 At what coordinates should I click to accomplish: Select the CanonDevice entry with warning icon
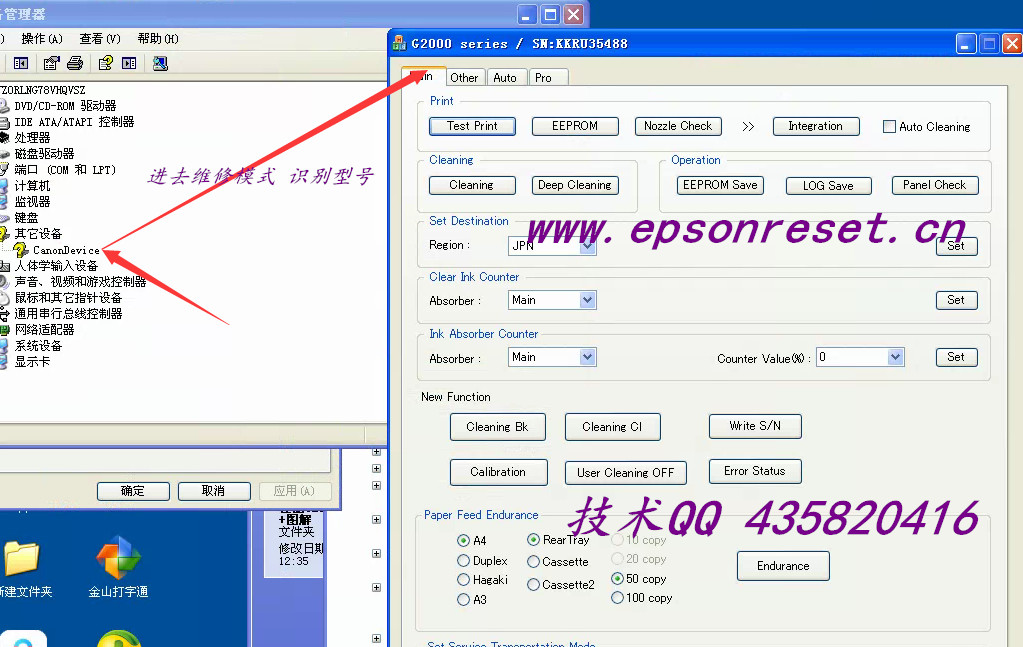point(66,250)
